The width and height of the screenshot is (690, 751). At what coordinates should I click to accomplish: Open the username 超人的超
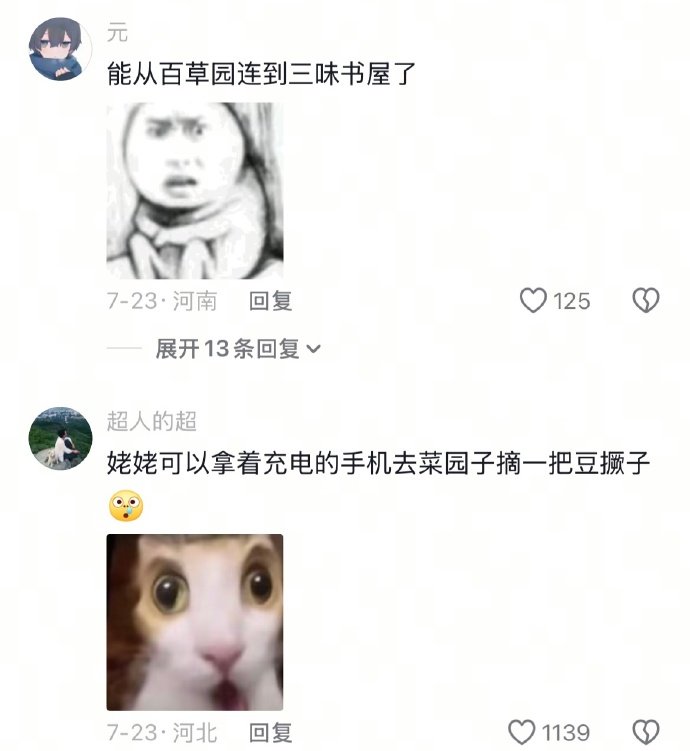[151, 421]
